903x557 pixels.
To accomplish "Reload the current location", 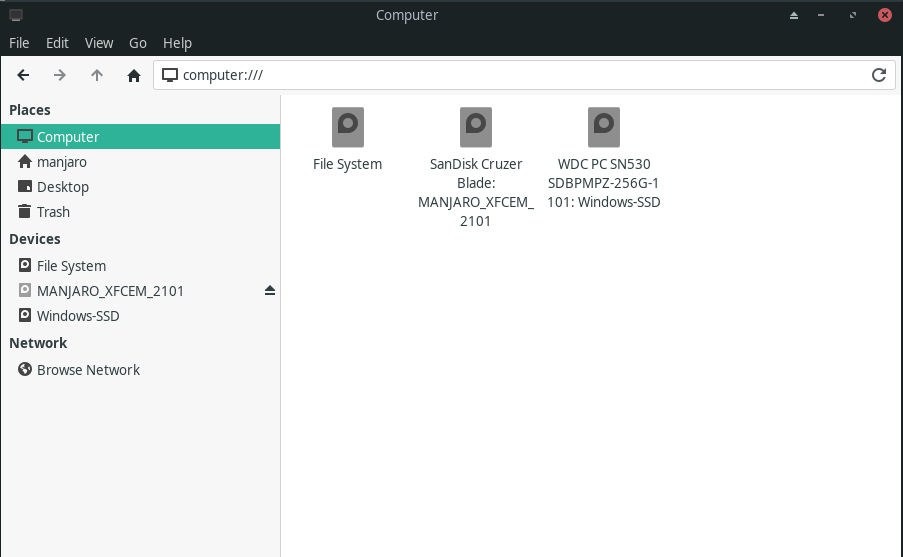I will coord(879,75).
